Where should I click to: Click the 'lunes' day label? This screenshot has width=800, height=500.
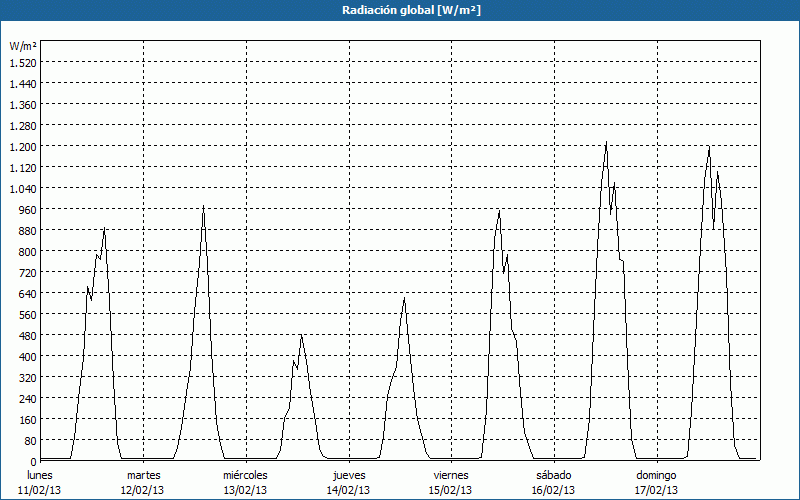40,475
